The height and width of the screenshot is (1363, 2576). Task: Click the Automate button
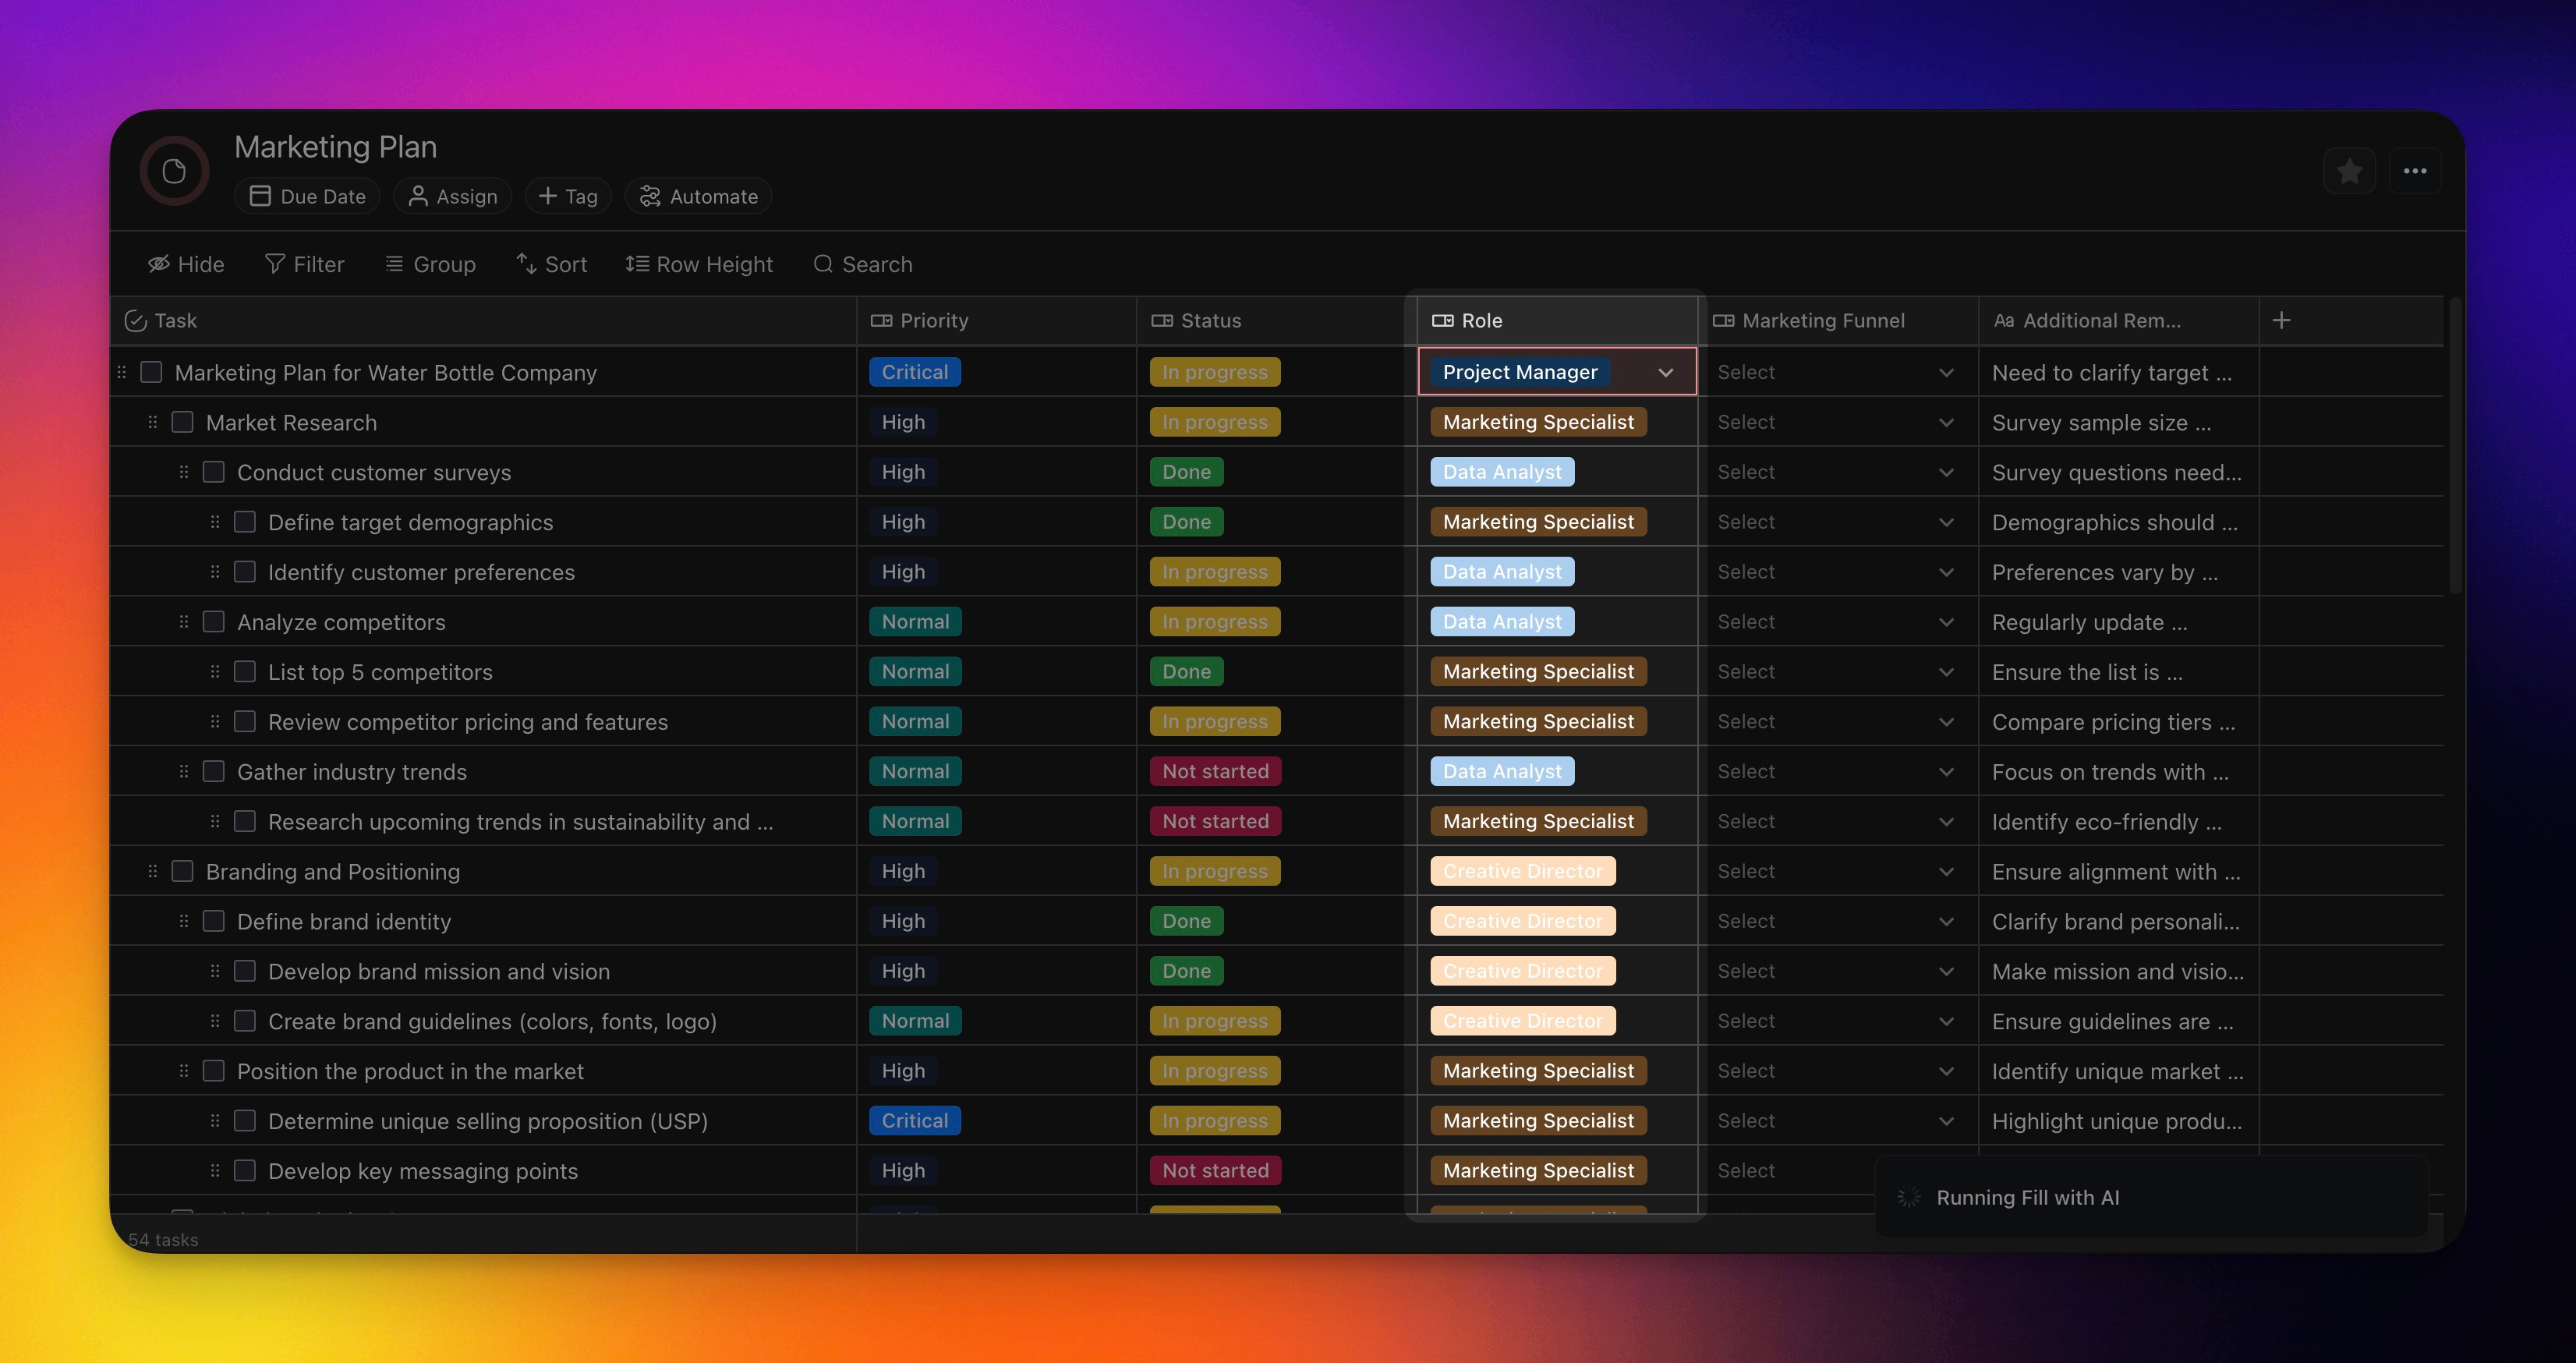tap(698, 196)
